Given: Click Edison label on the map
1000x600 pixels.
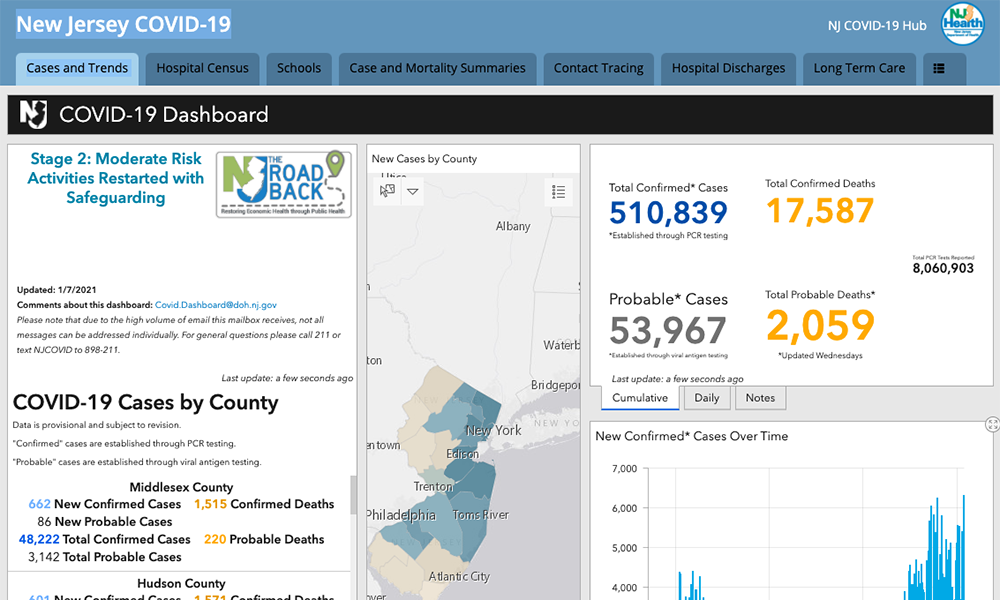Looking at the screenshot, I should click(462, 454).
